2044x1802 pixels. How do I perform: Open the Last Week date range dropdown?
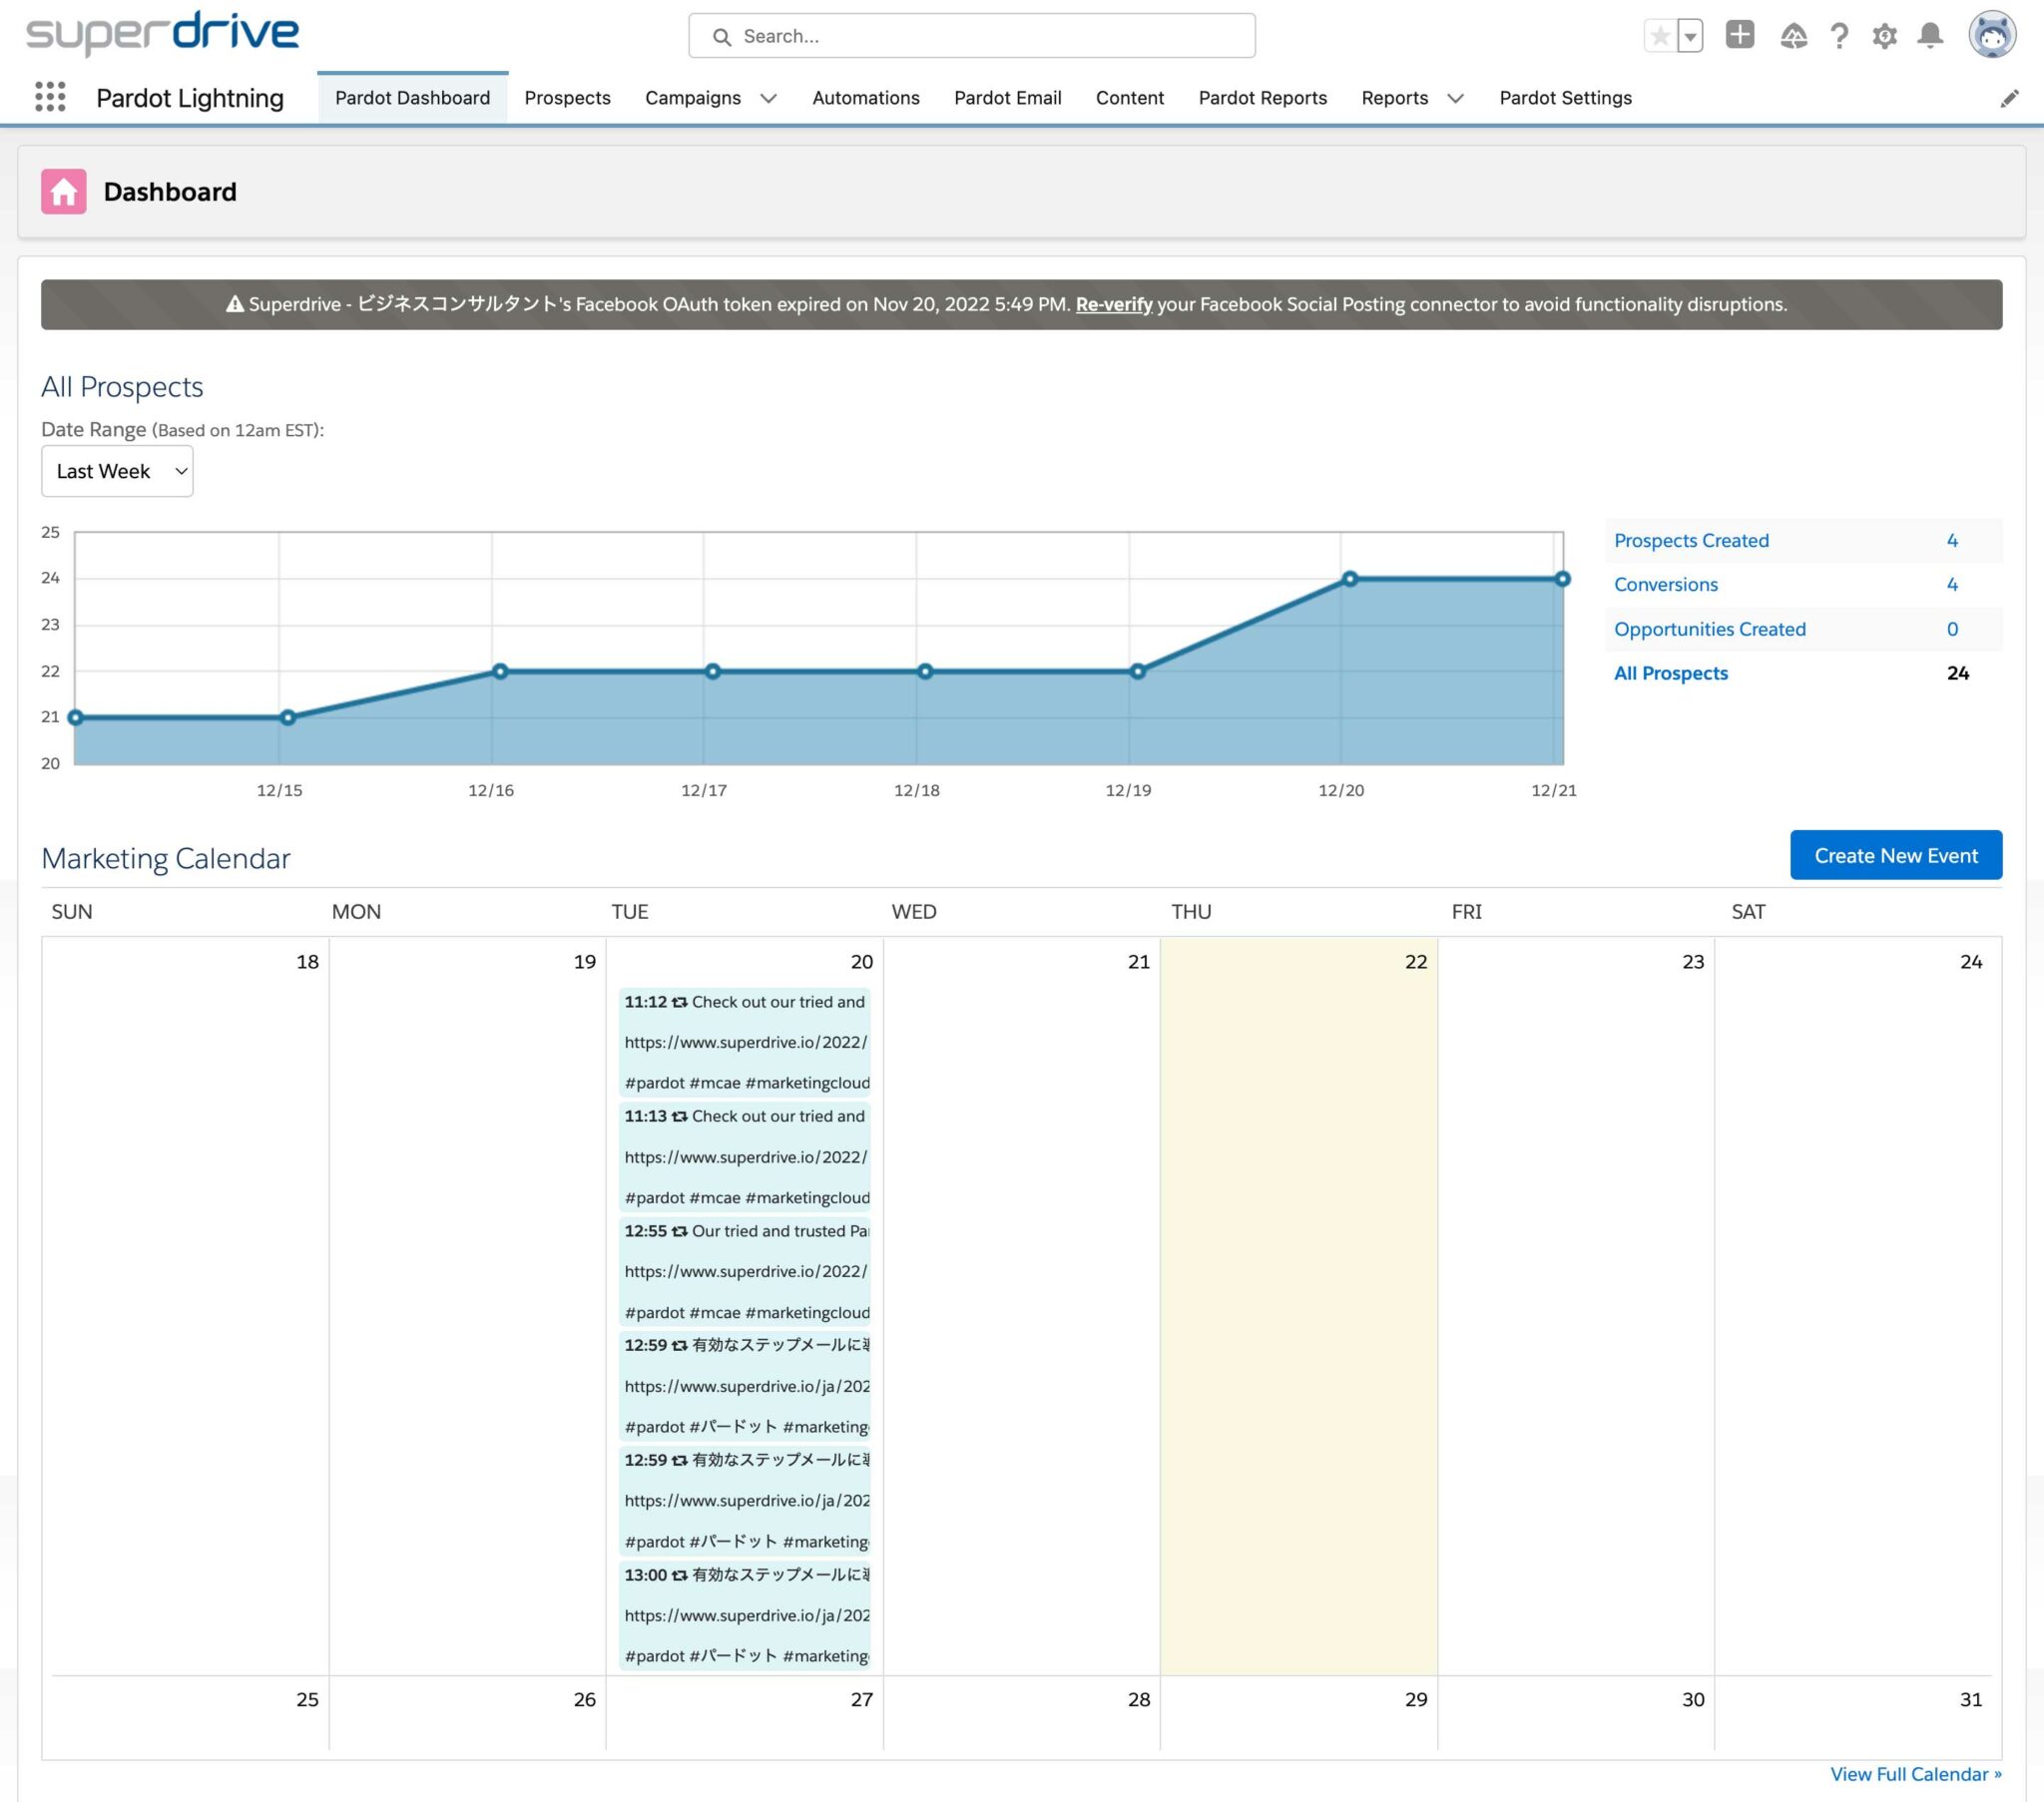tap(116, 471)
